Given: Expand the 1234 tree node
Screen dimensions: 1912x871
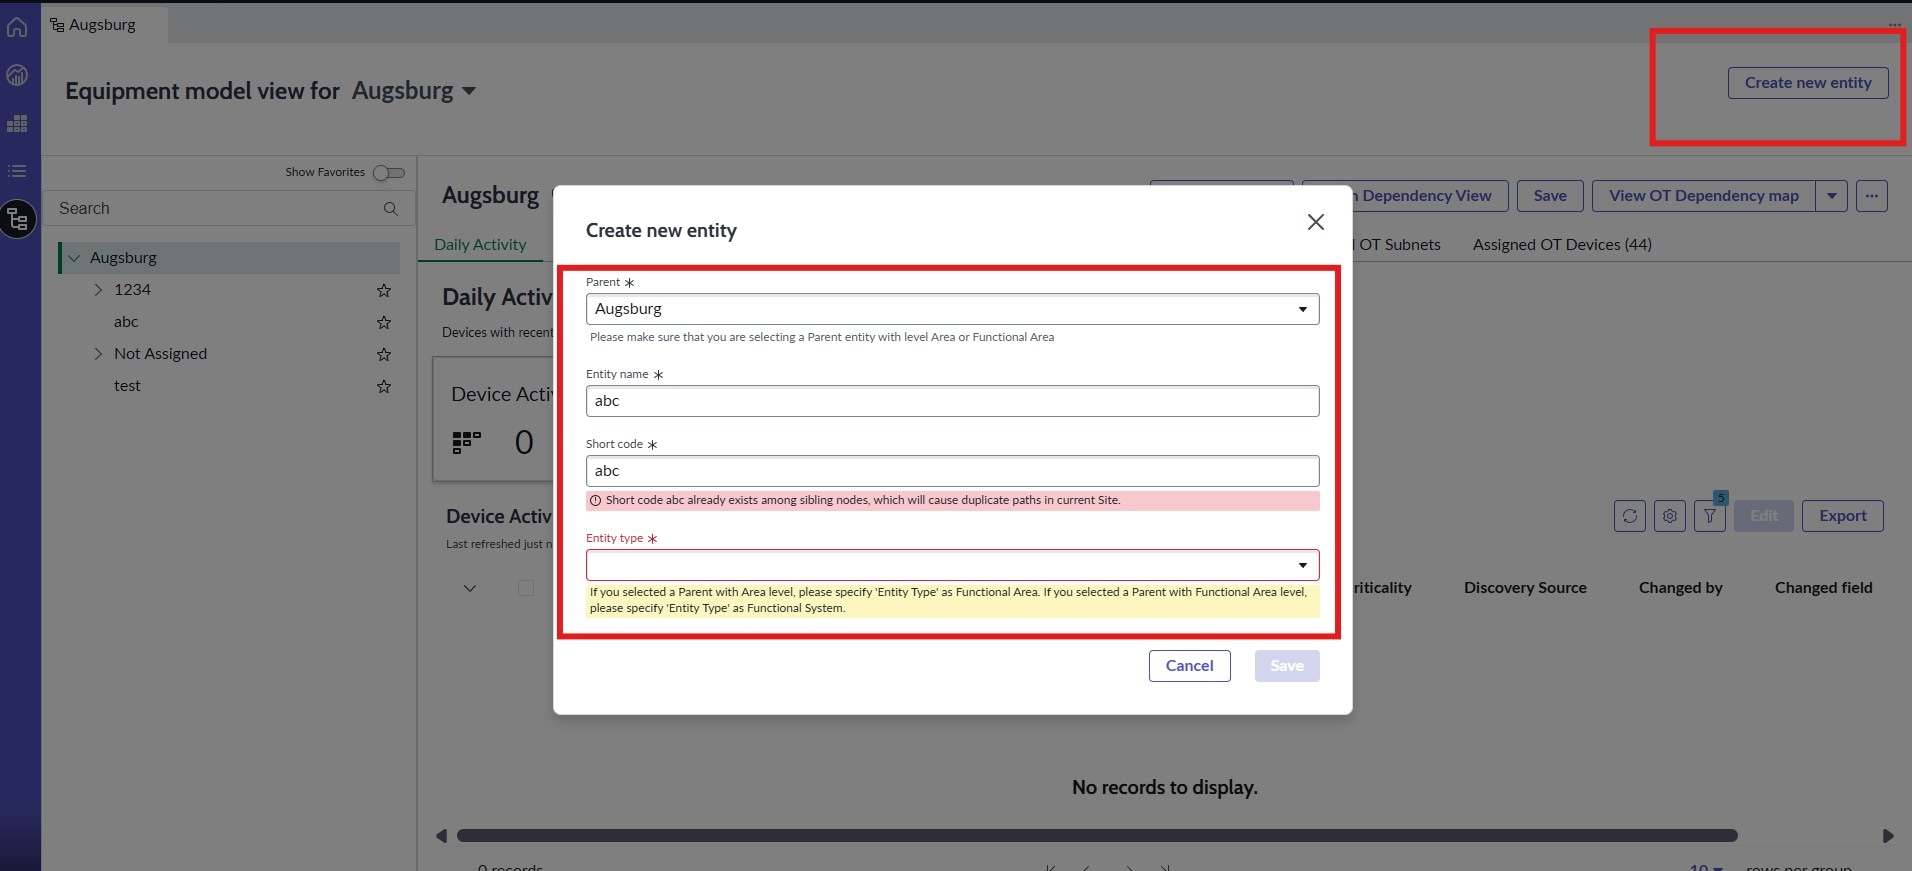Looking at the screenshot, I should [x=98, y=290].
